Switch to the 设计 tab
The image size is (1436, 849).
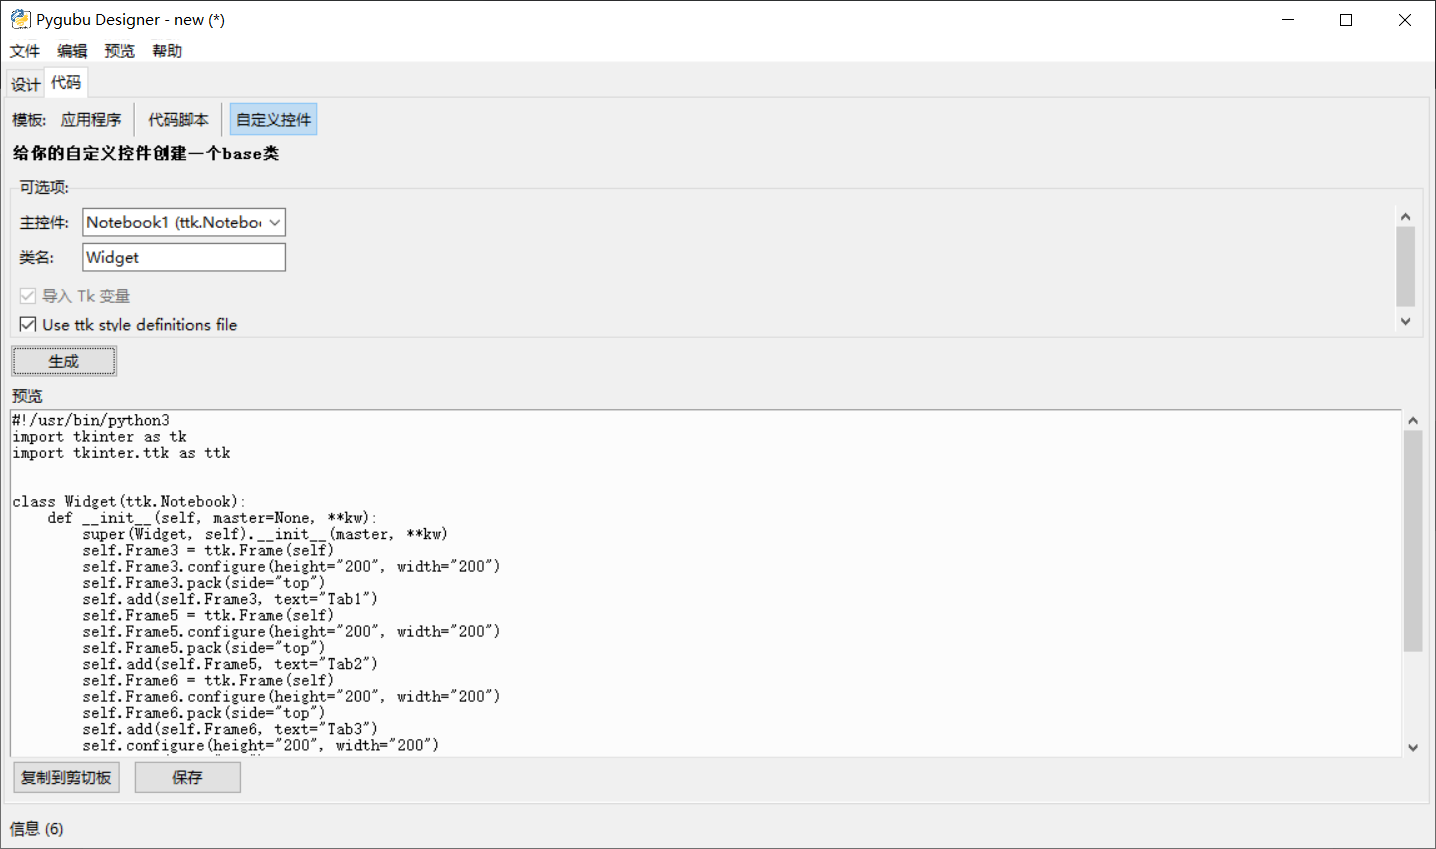[25, 84]
